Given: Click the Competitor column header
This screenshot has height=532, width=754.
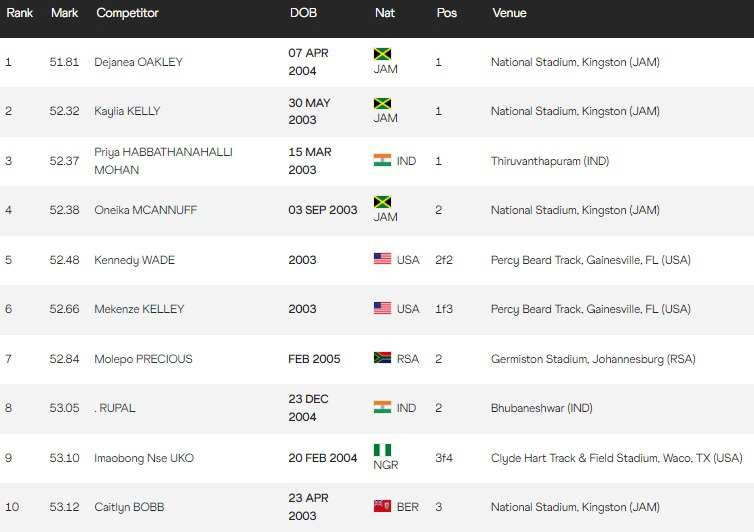Looking at the screenshot, I should click(x=127, y=13).
